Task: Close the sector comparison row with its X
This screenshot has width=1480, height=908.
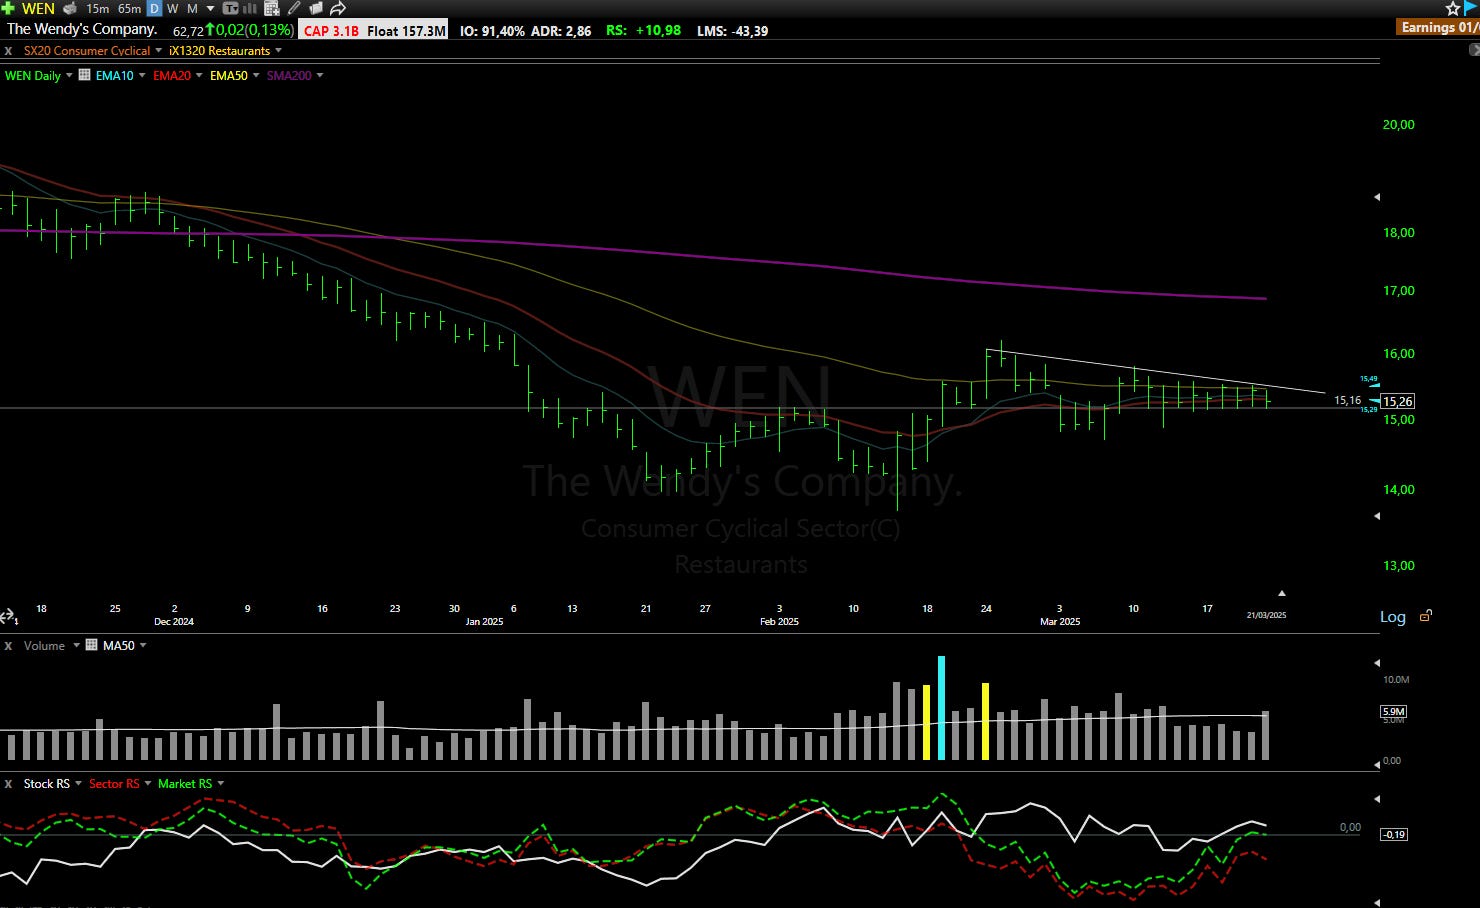Action: (8, 50)
